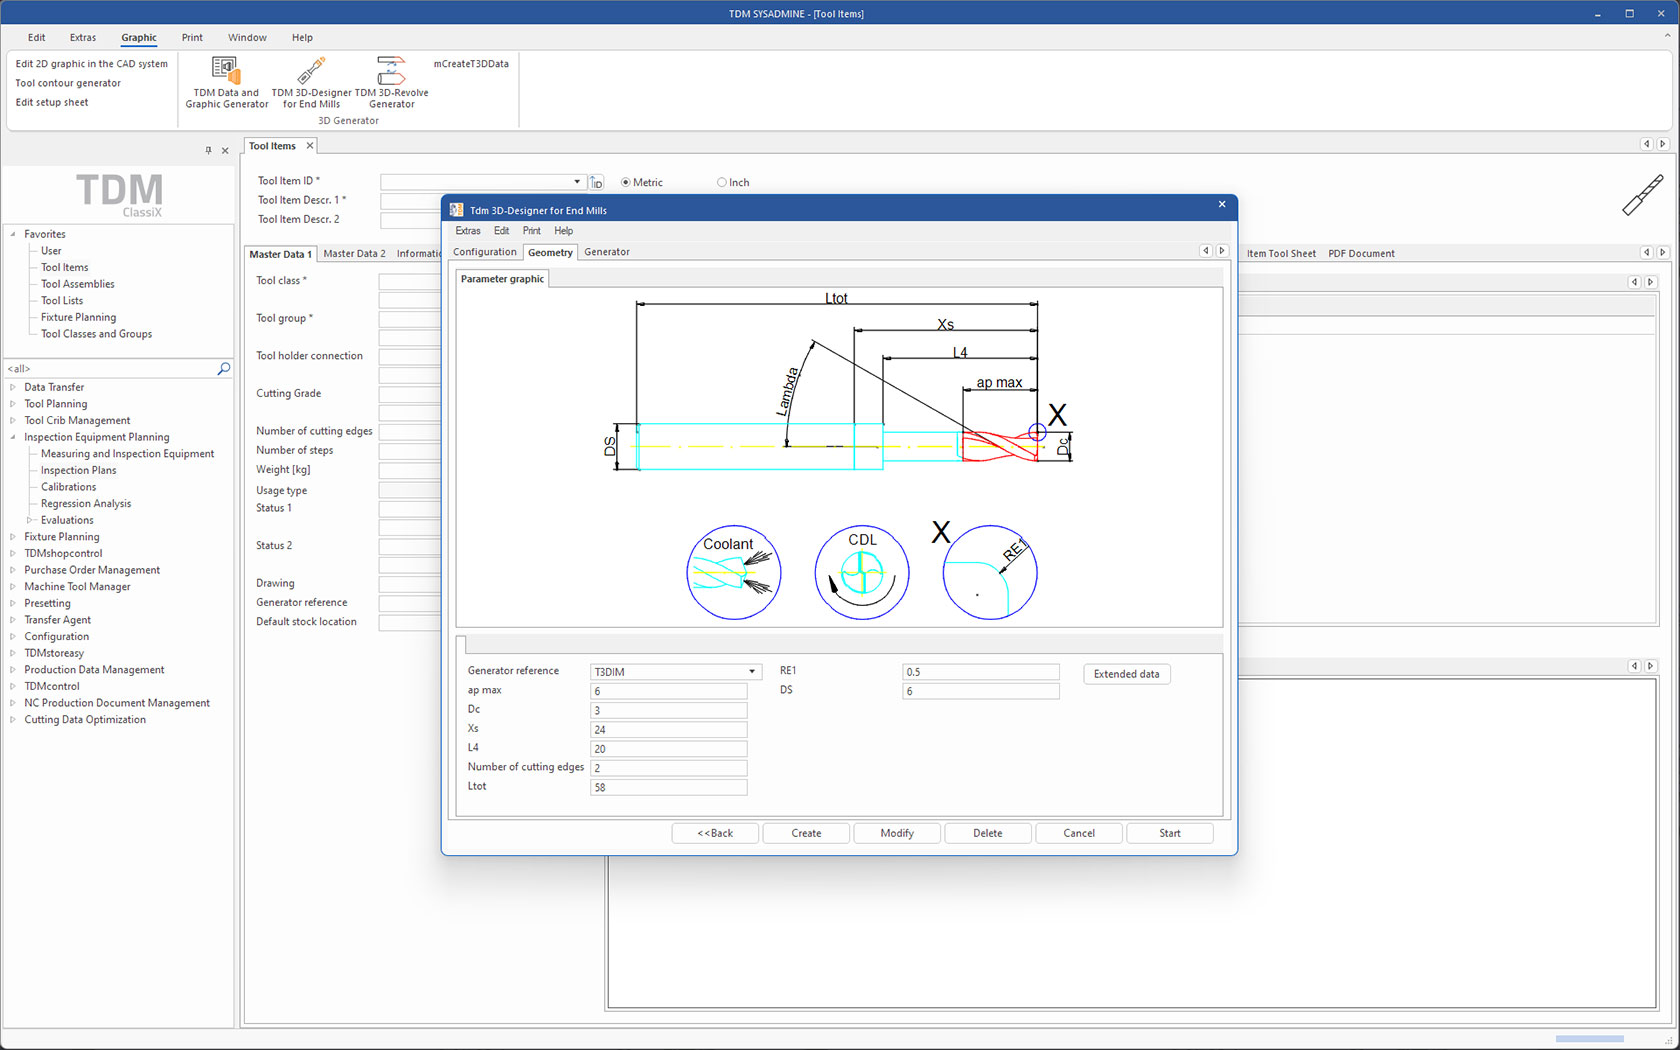Select Tool Items in Favorites
This screenshot has width=1680, height=1050.
pyautogui.click(x=65, y=267)
